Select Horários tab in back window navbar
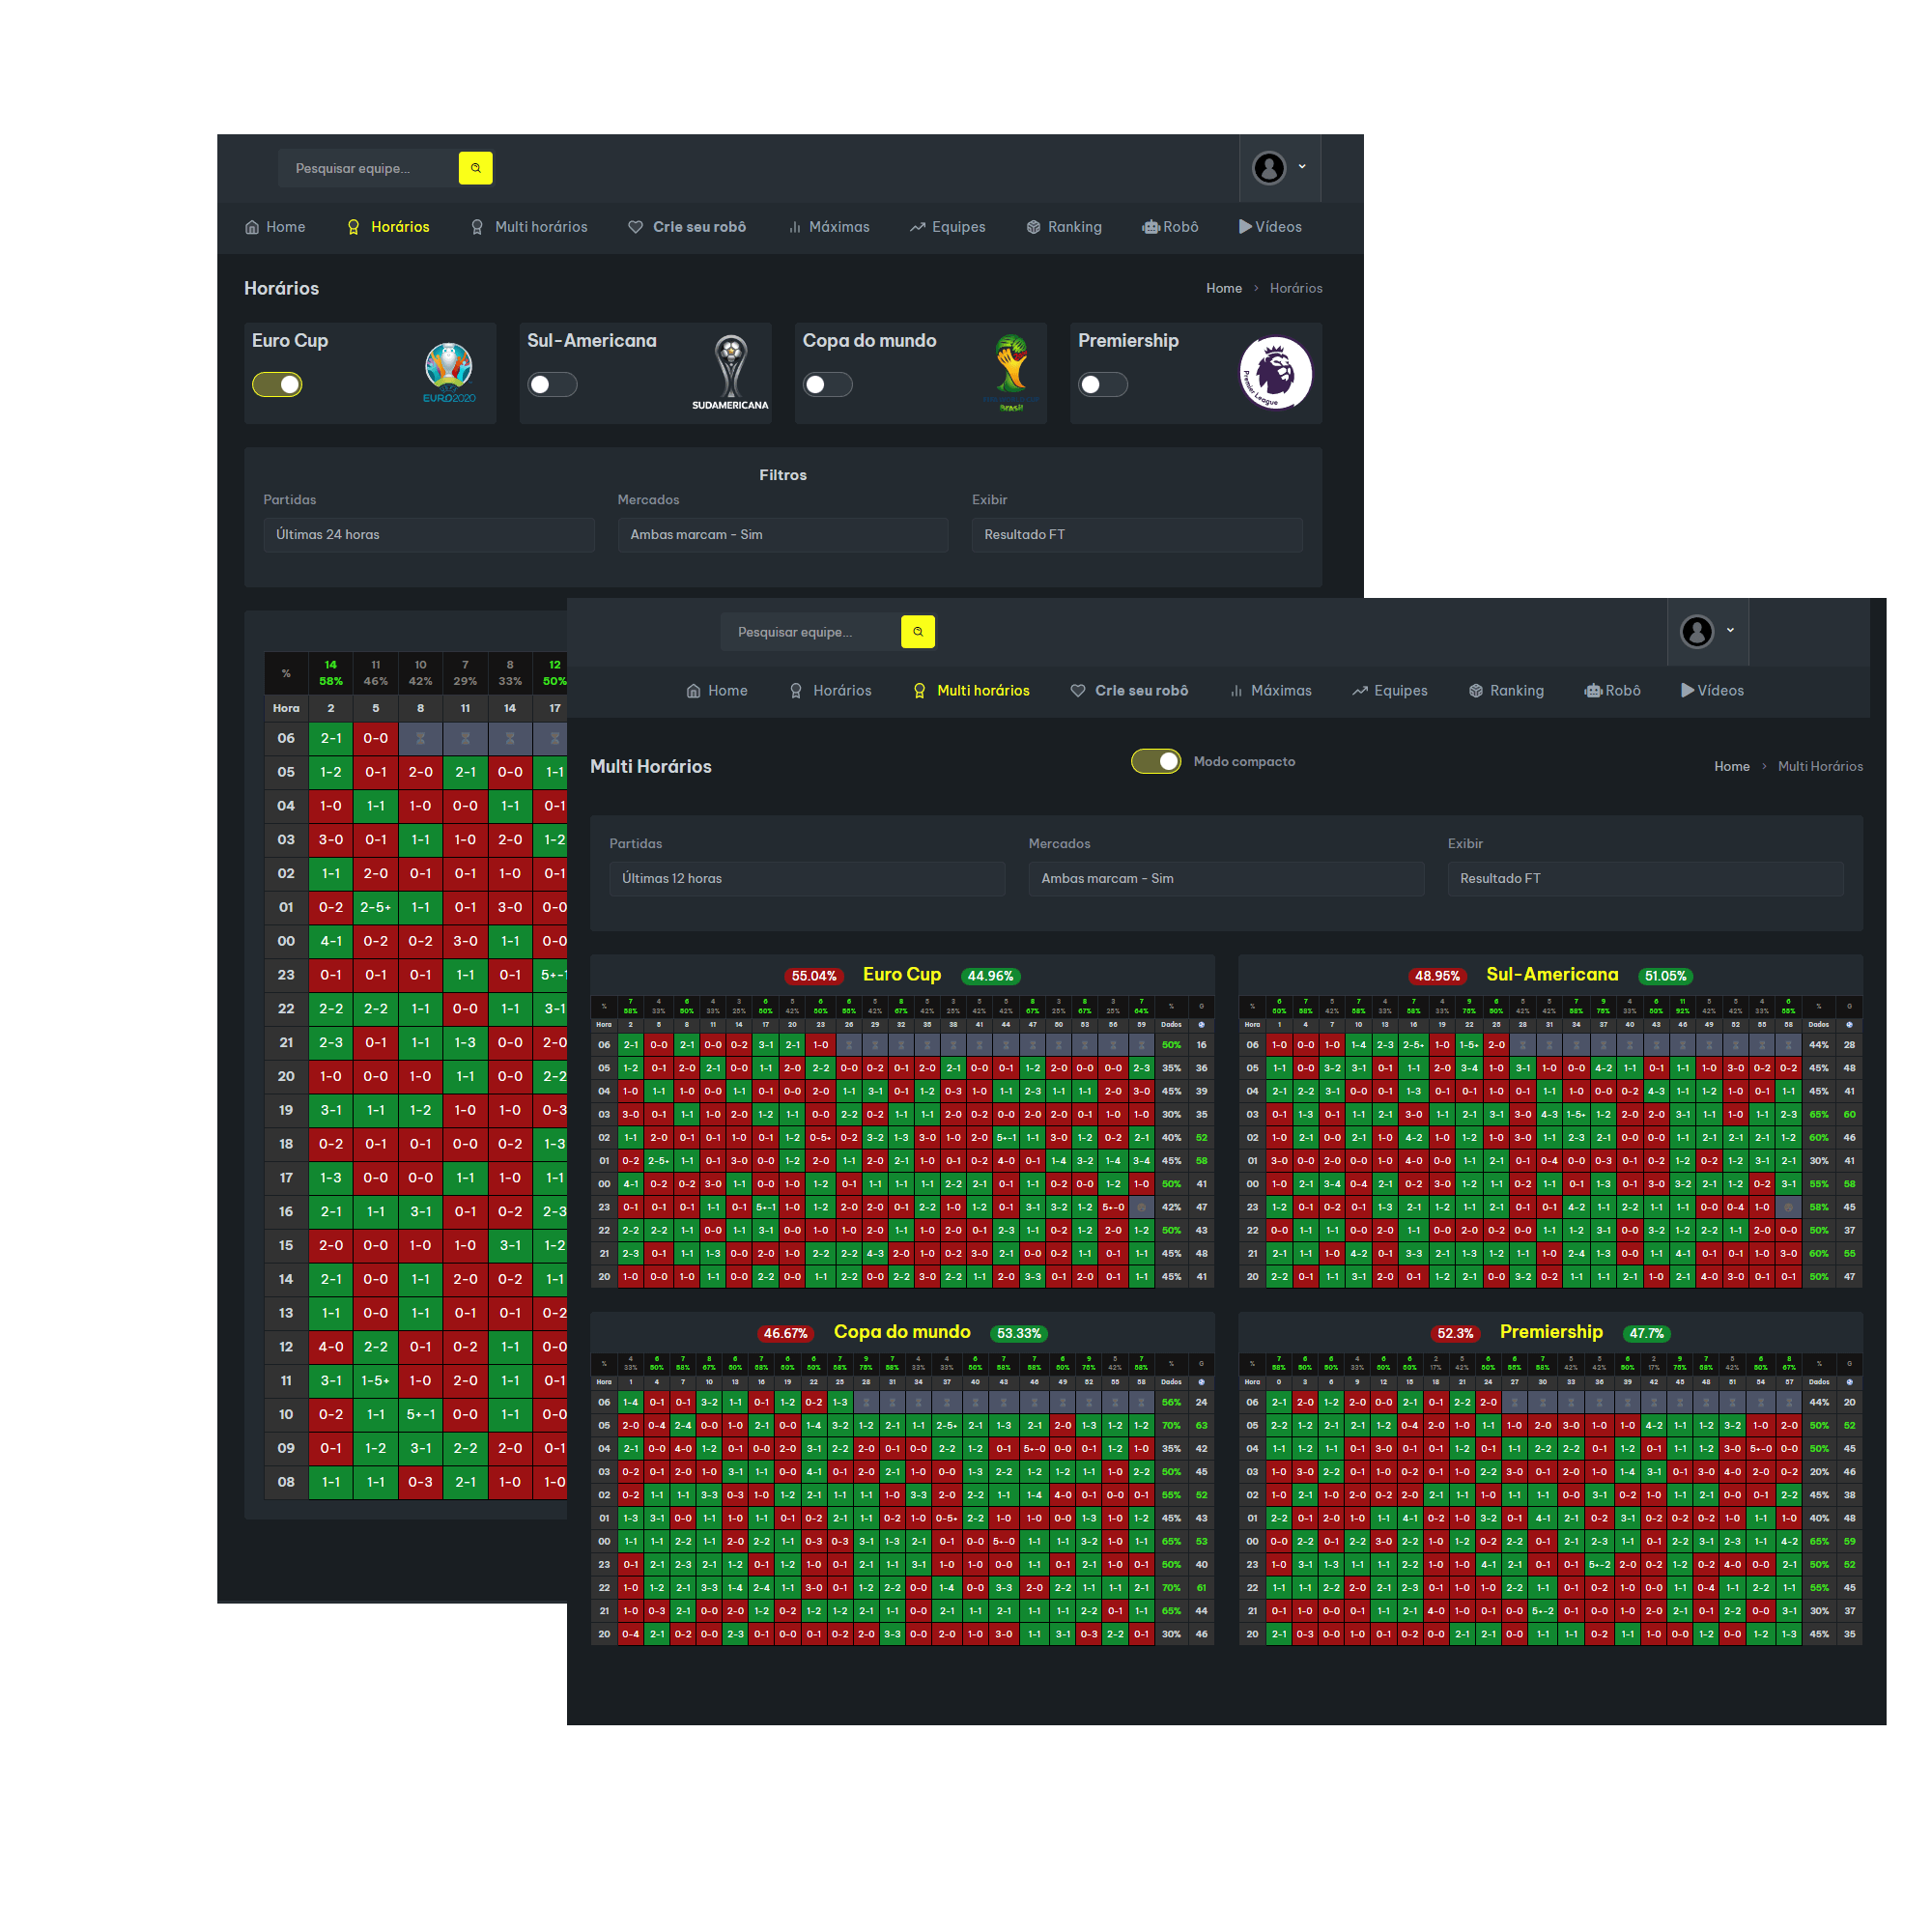Screen dimensions: 1932x1932 pyautogui.click(x=388, y=227)
